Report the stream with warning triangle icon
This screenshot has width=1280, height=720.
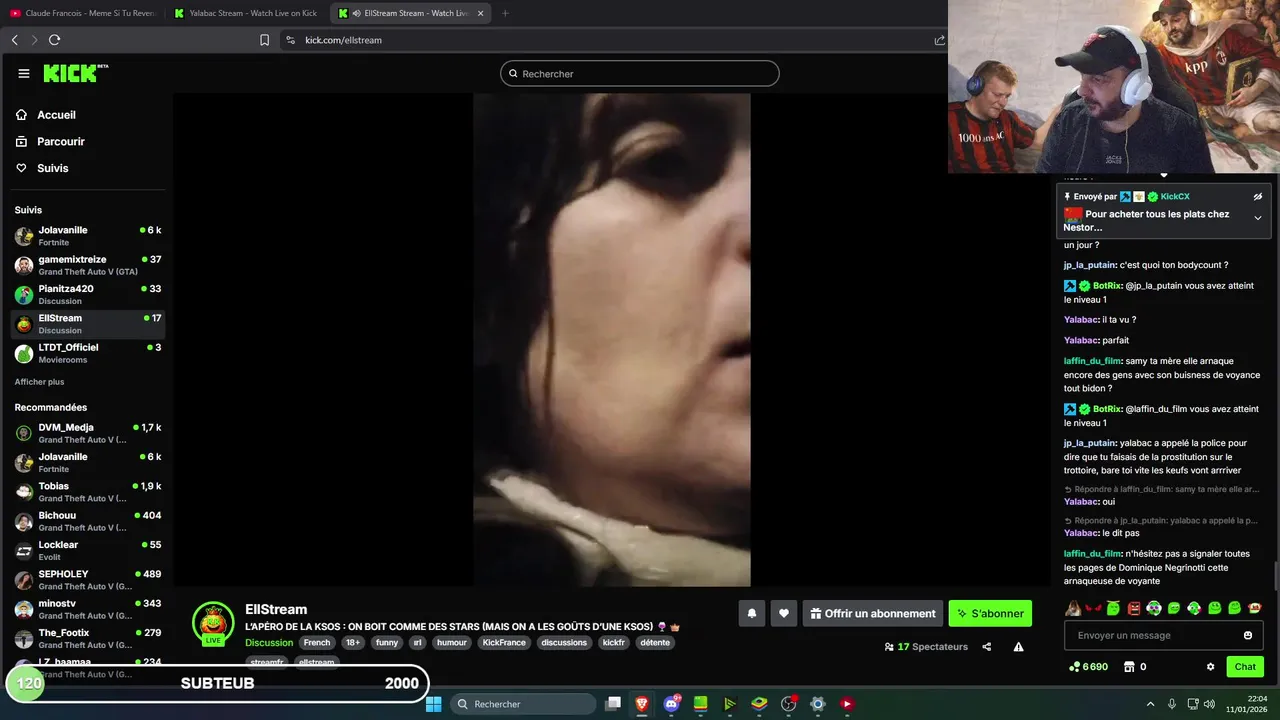(x=1018, y=647)
